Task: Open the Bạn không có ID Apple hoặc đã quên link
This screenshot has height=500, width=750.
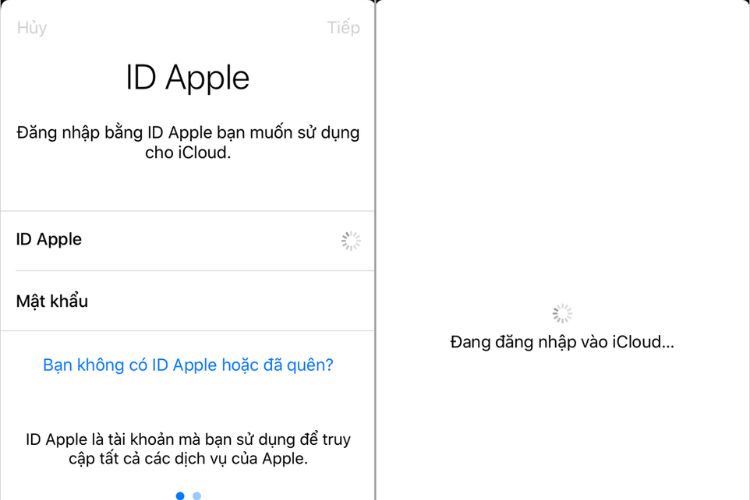Action: point(188,365)
